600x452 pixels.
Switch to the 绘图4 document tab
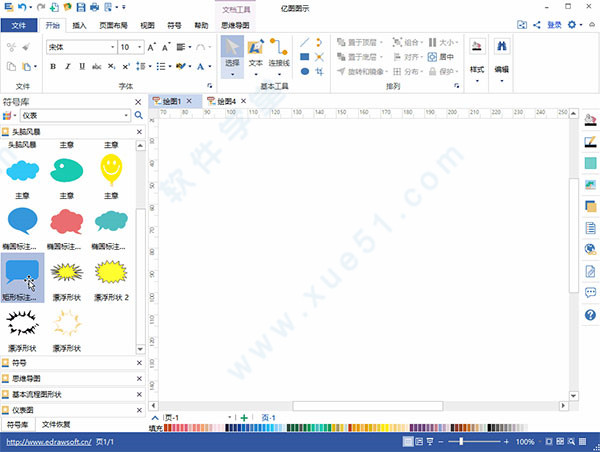tap(224, 101)
